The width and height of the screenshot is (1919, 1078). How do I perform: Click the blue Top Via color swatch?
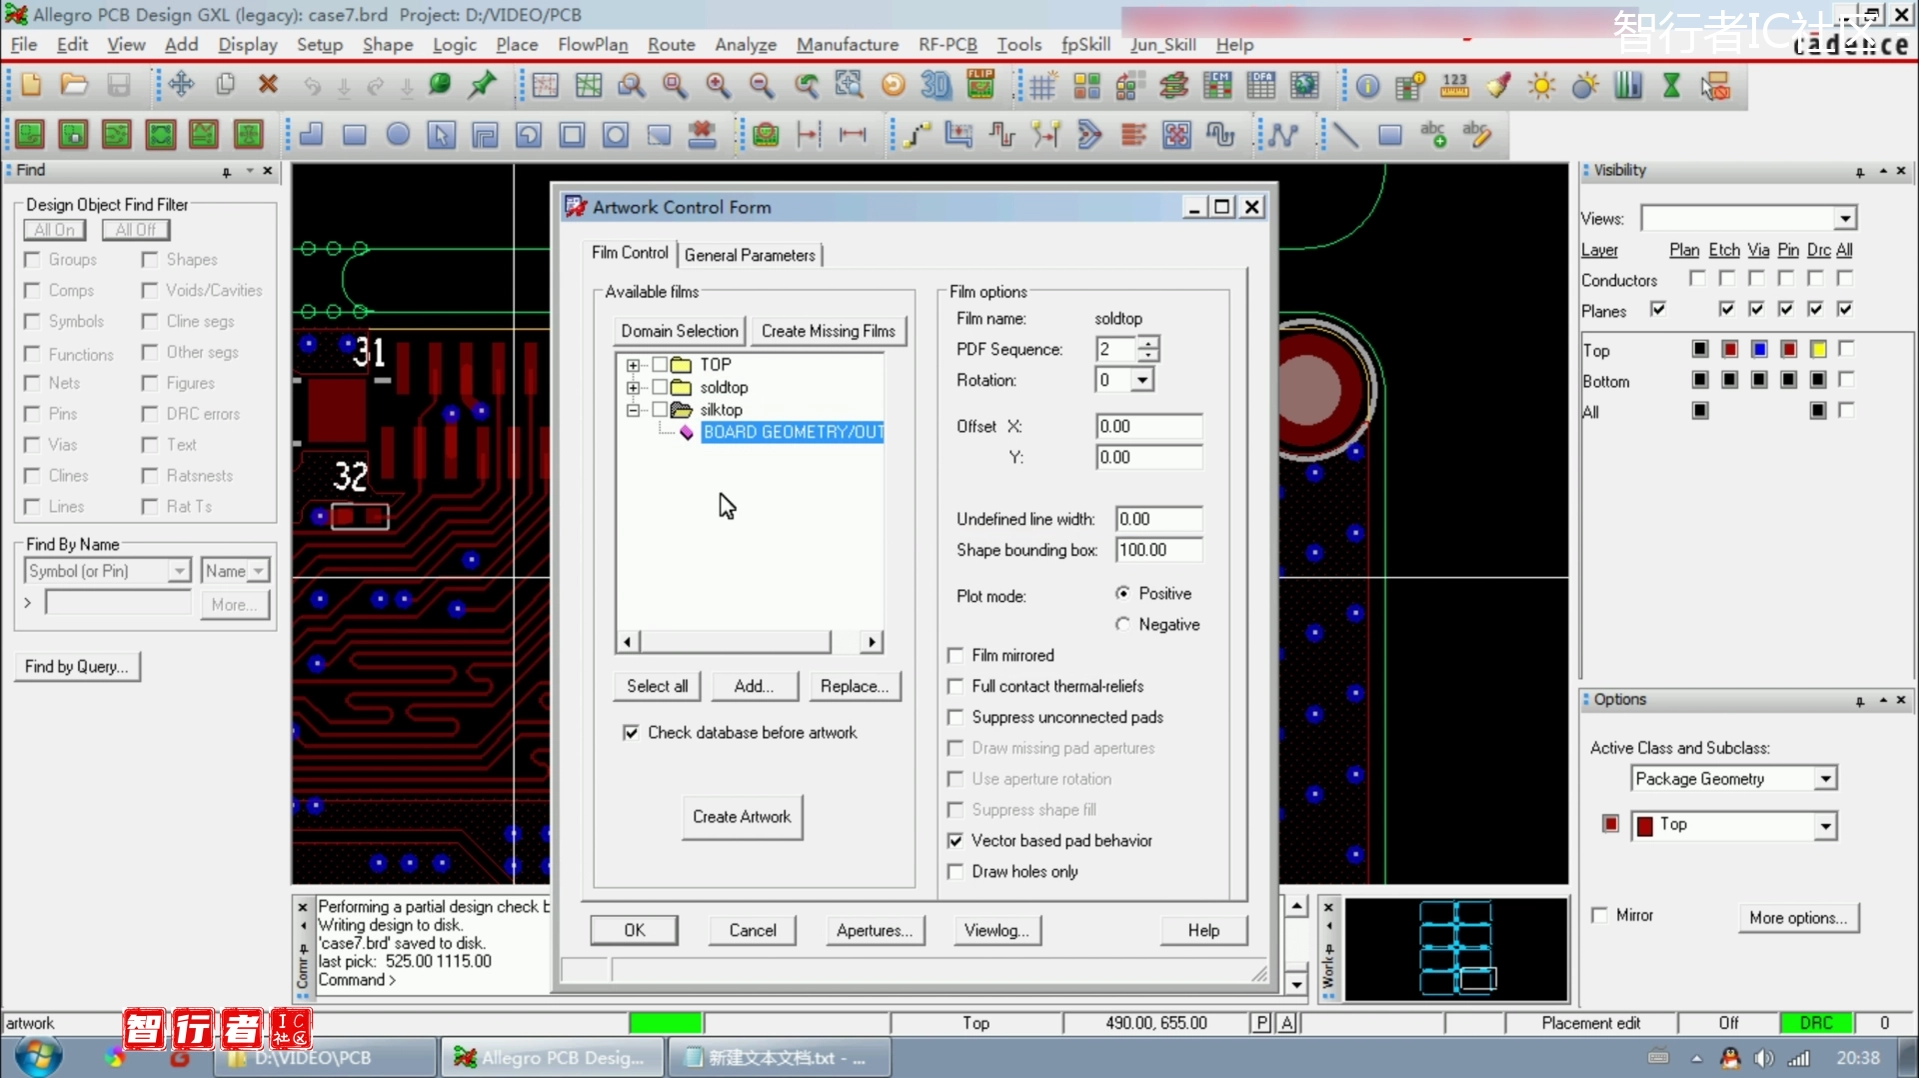(x=1759, y=349)
